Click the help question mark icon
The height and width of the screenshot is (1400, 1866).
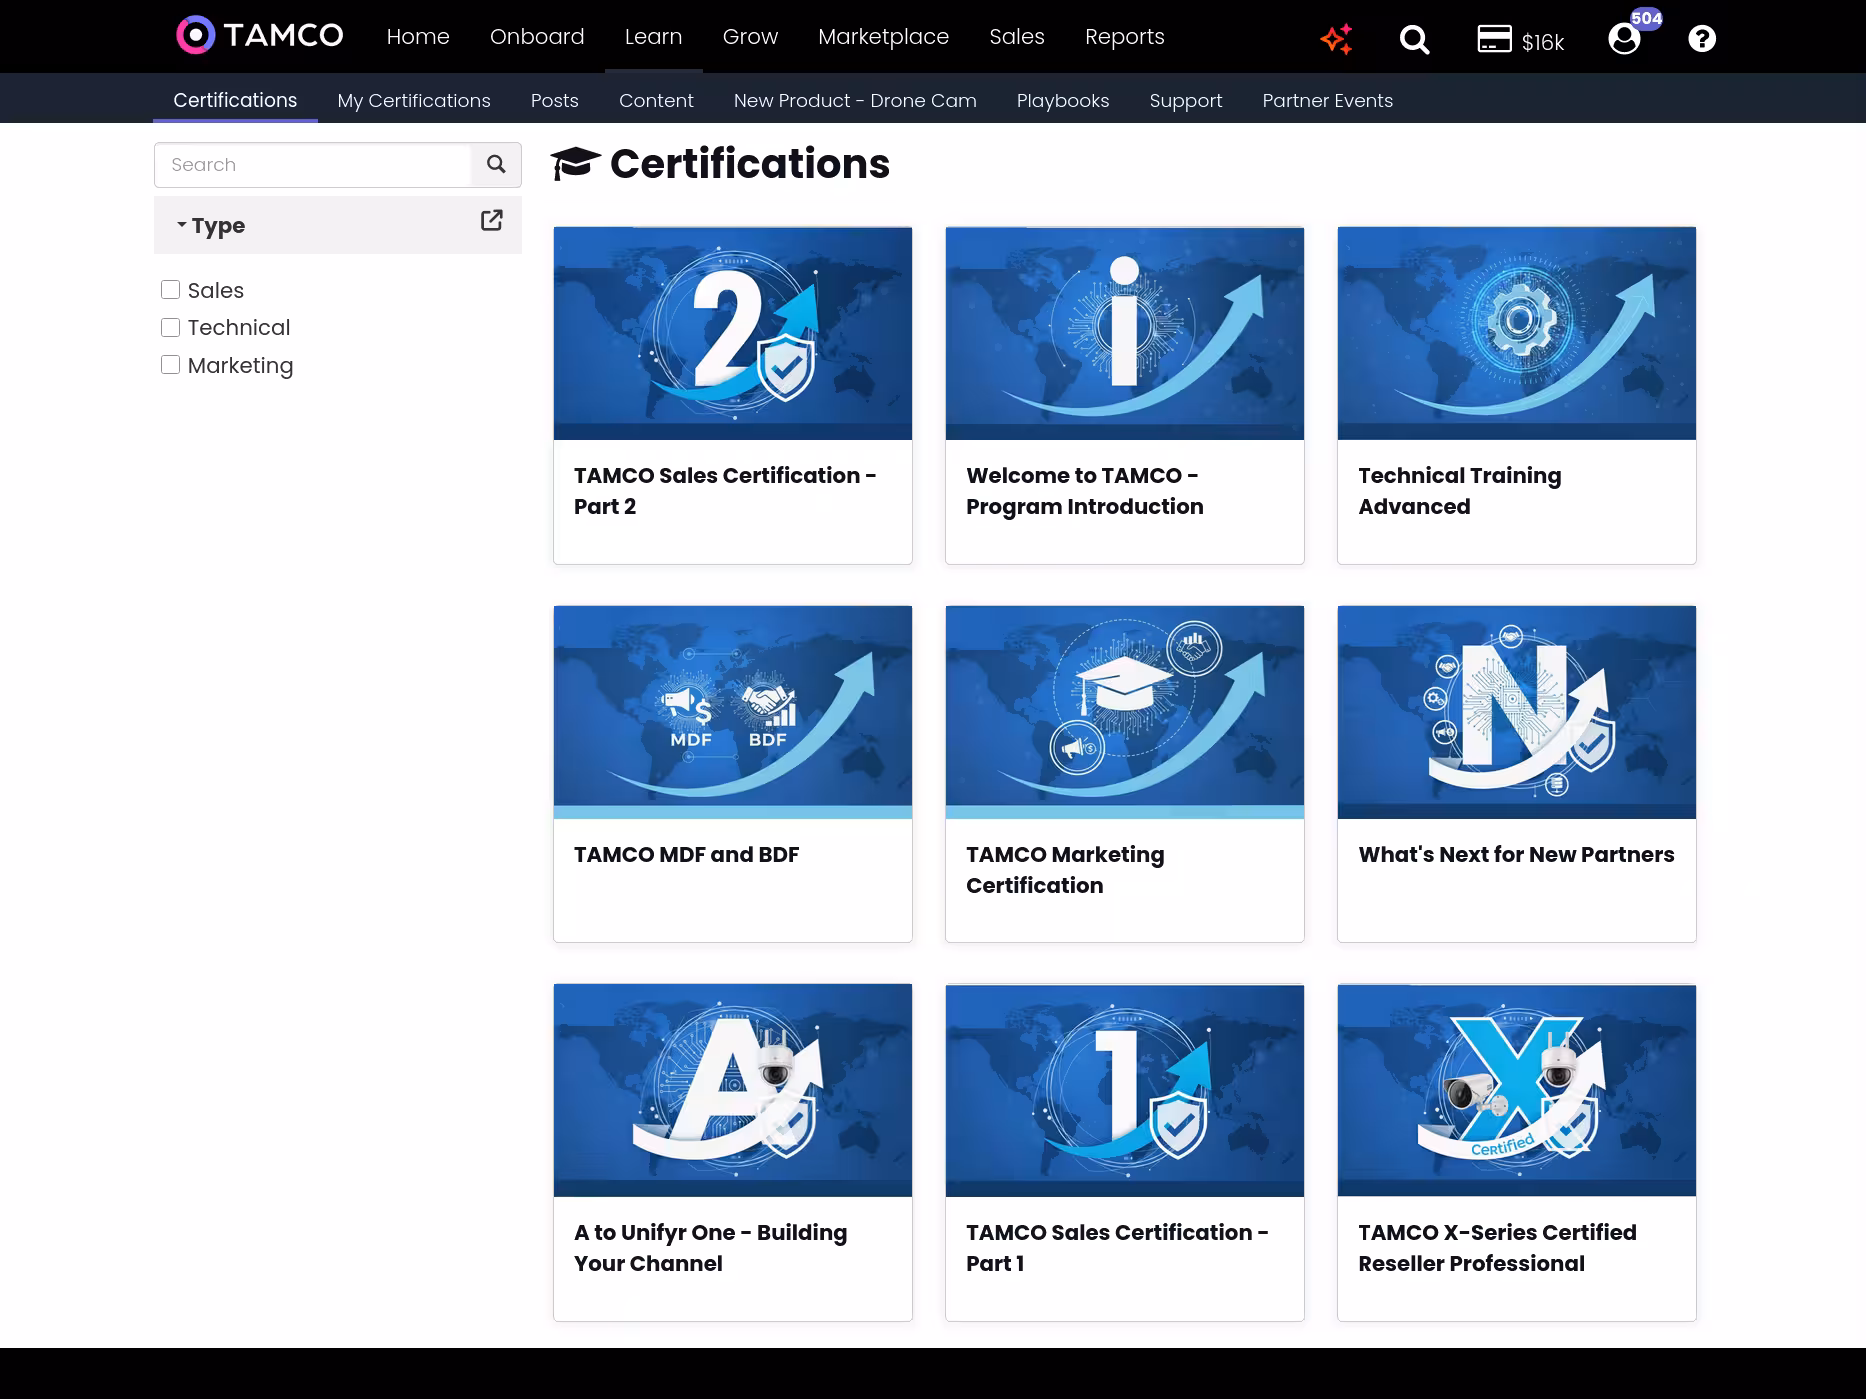point(1702,39)
